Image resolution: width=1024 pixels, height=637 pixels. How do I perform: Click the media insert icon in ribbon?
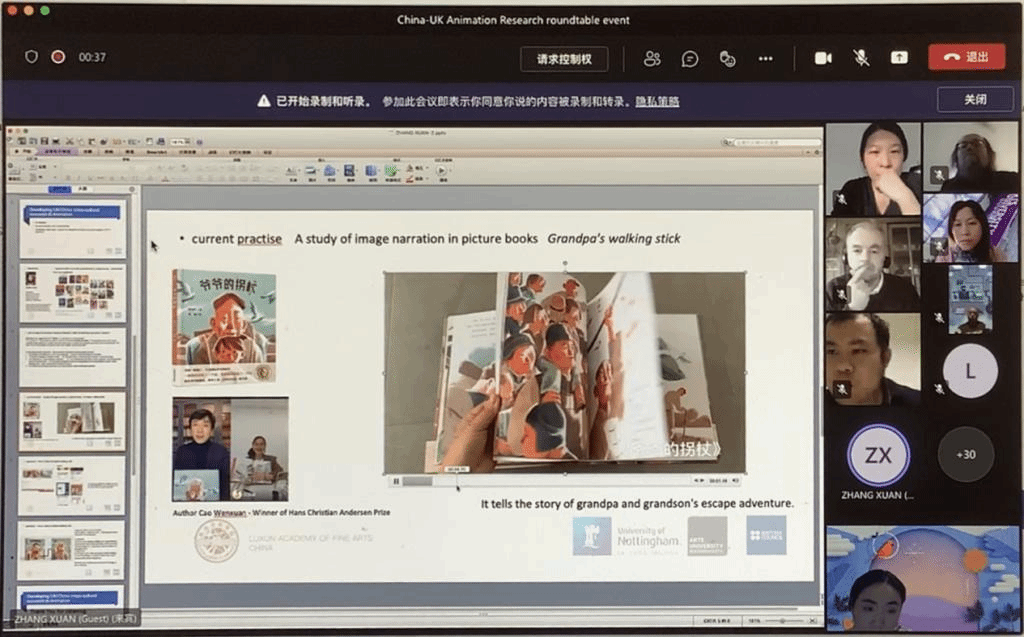pos(349,171)
